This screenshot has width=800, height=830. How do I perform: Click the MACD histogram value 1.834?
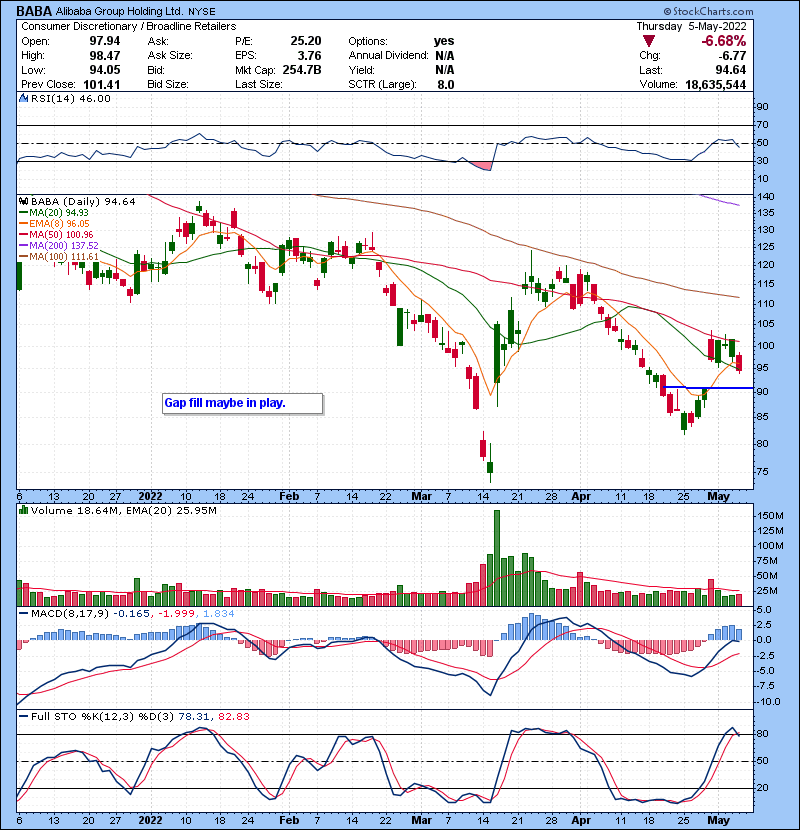pos(218,614)
